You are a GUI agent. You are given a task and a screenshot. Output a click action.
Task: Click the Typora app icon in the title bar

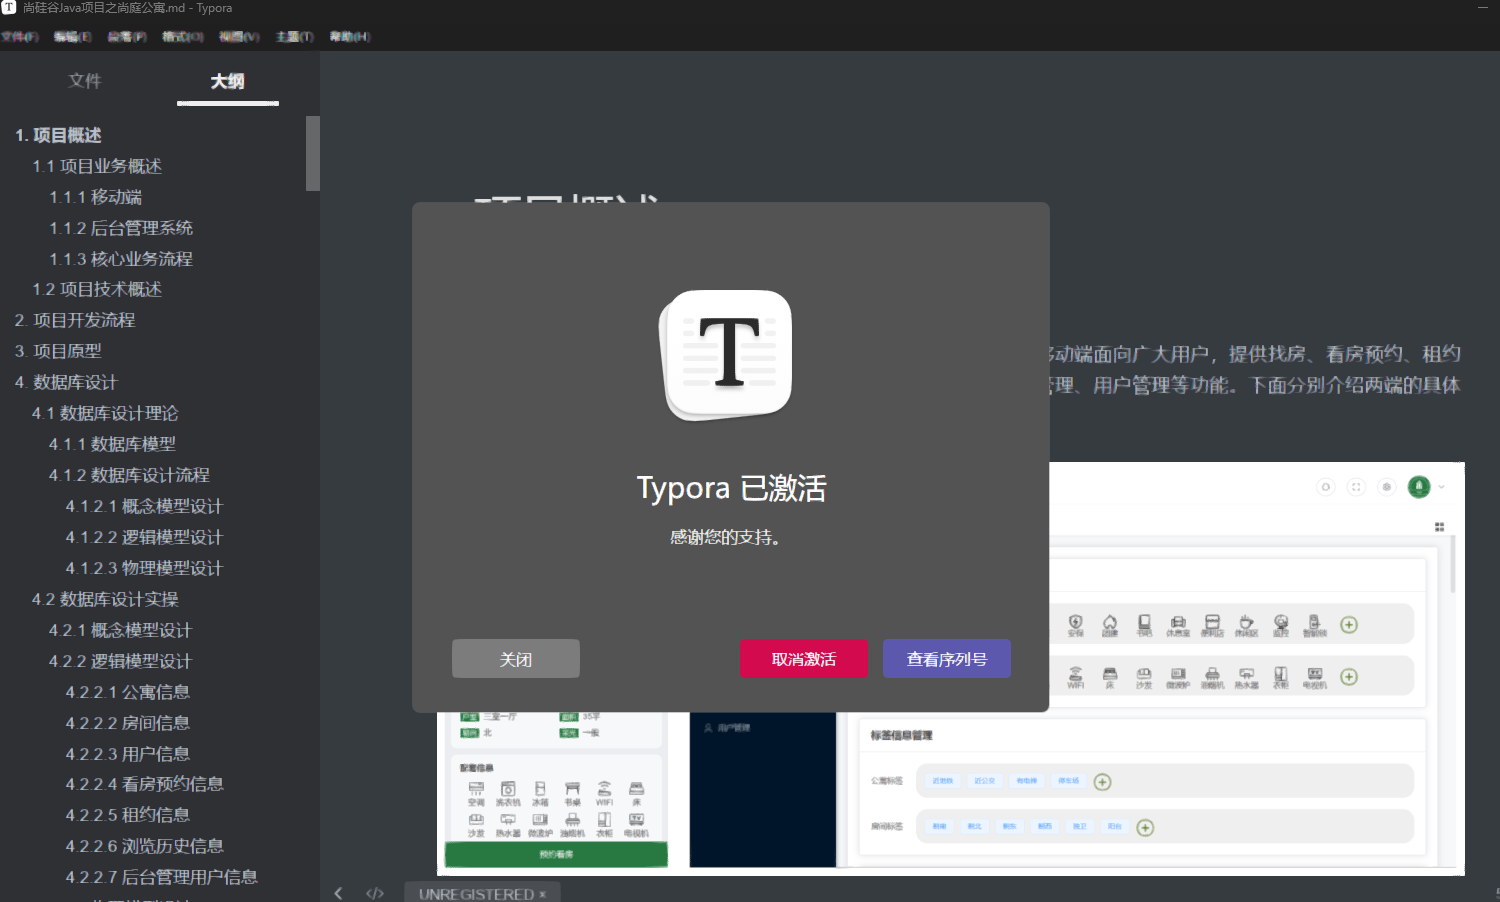coord(8,8)
